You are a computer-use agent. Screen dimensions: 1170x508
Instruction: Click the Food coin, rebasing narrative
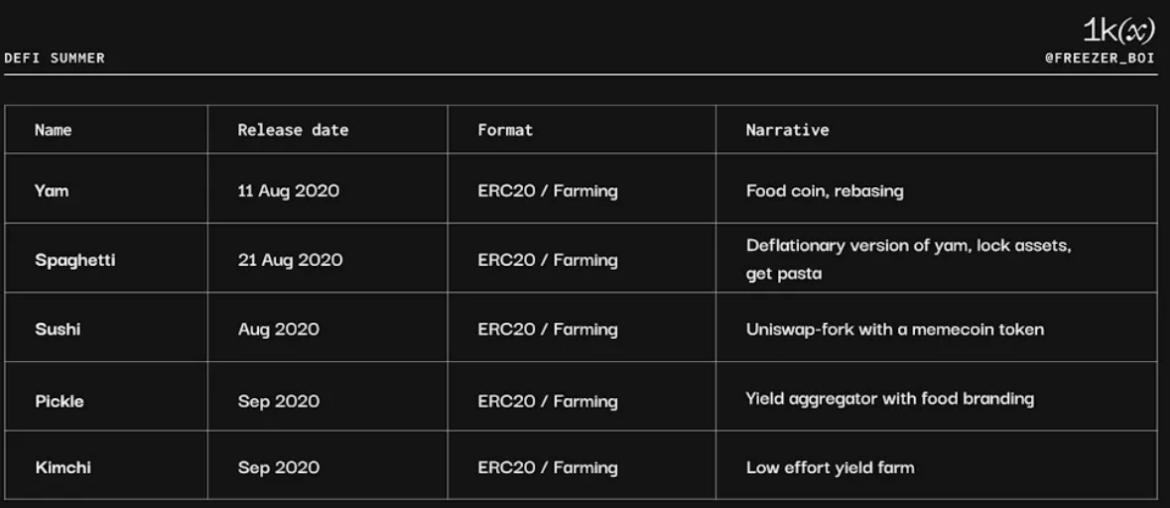pos(825,191)
